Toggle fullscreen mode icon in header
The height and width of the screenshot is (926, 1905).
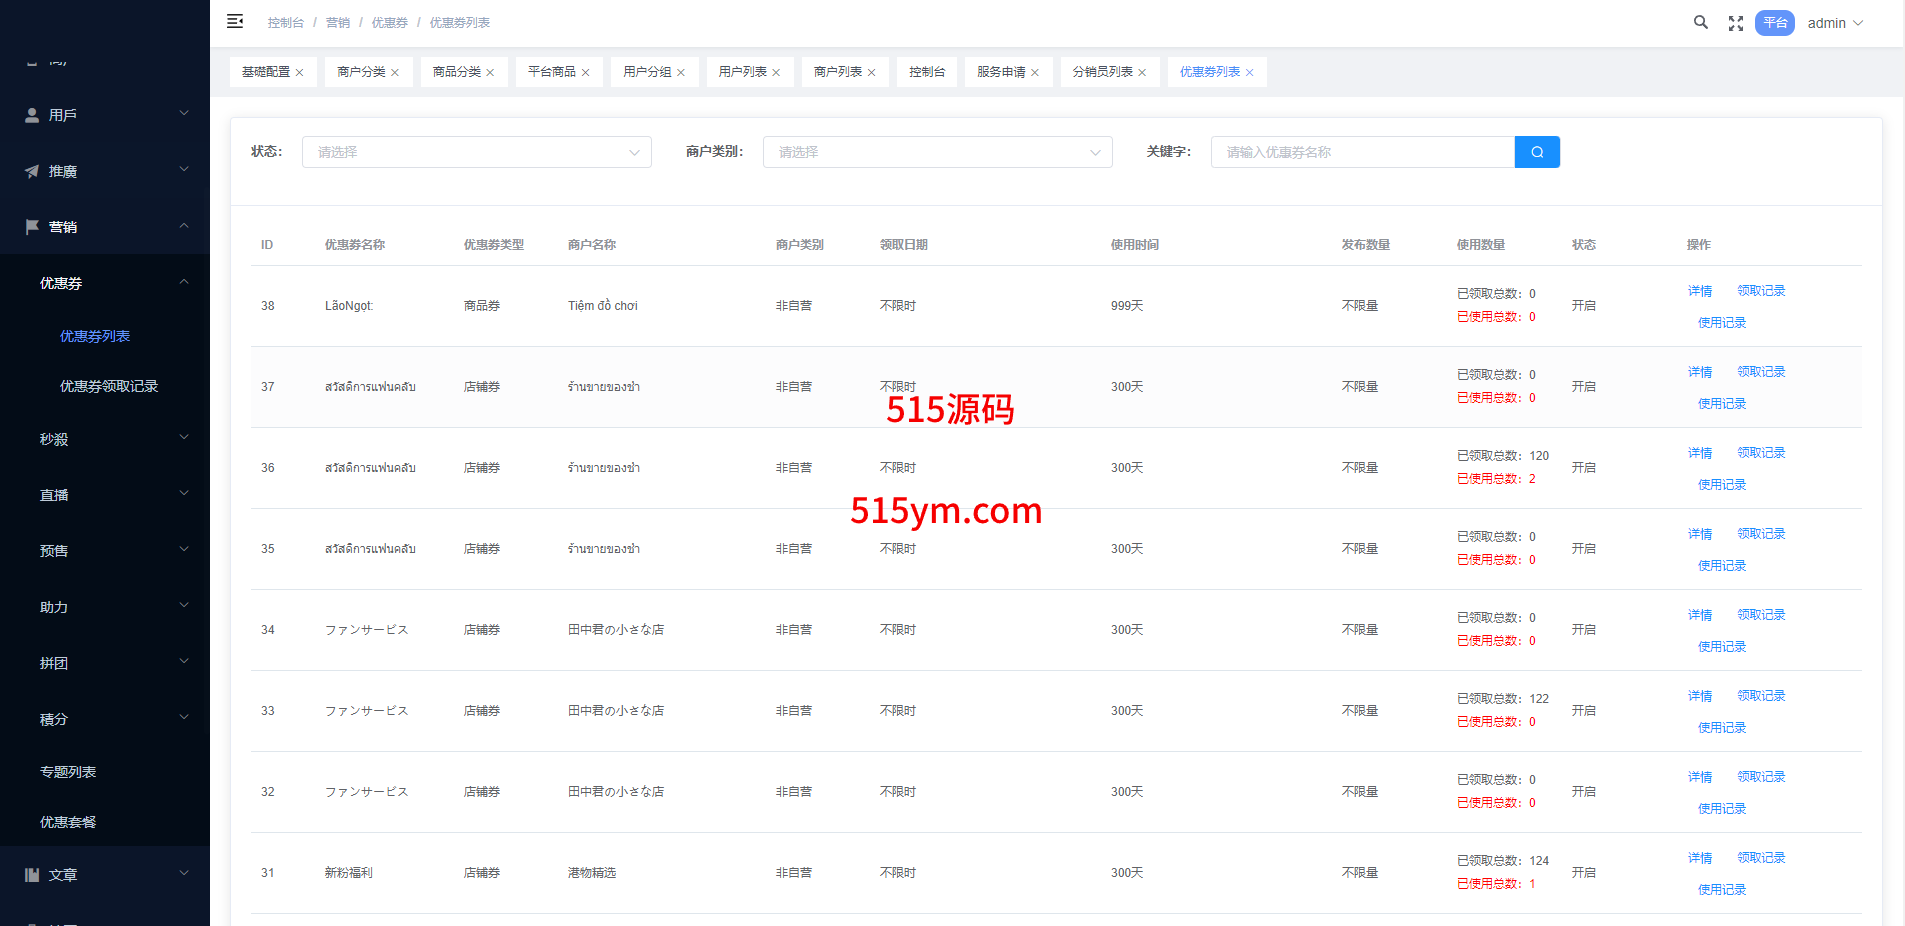(x=1736, y=23)
